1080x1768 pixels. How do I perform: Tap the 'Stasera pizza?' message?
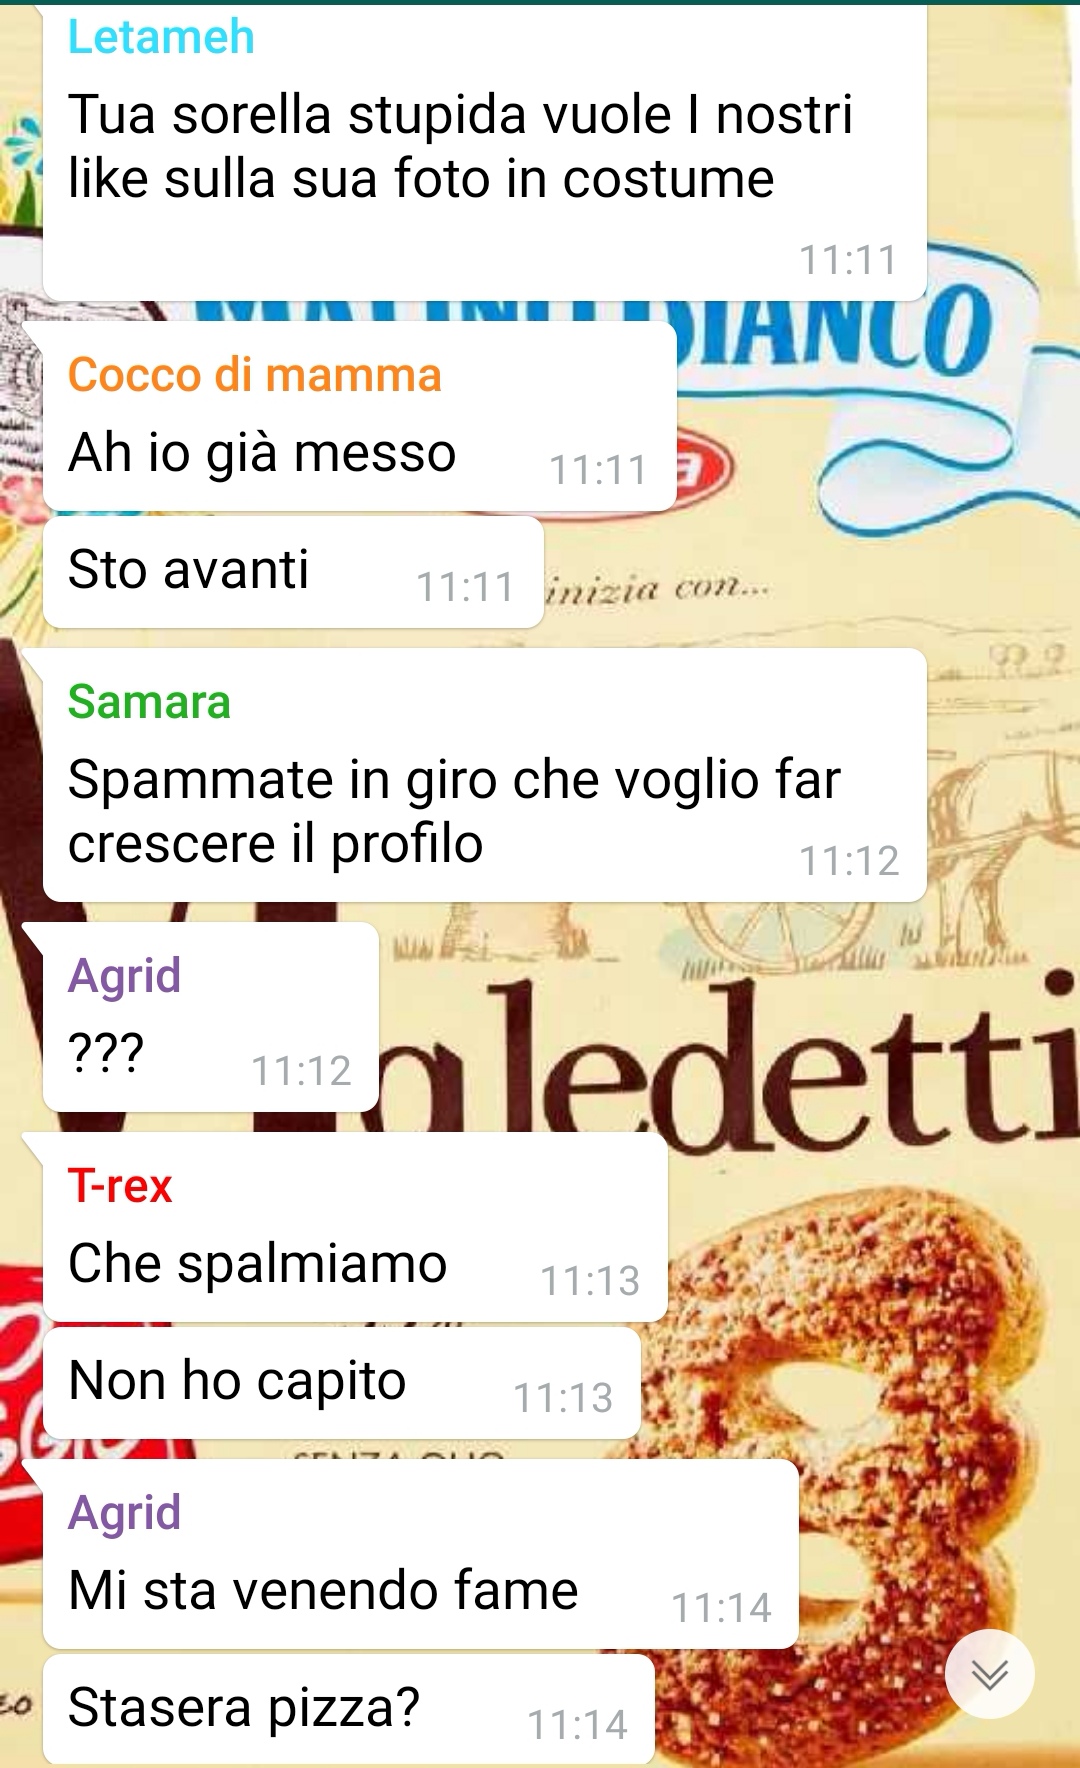(348, 1709)
